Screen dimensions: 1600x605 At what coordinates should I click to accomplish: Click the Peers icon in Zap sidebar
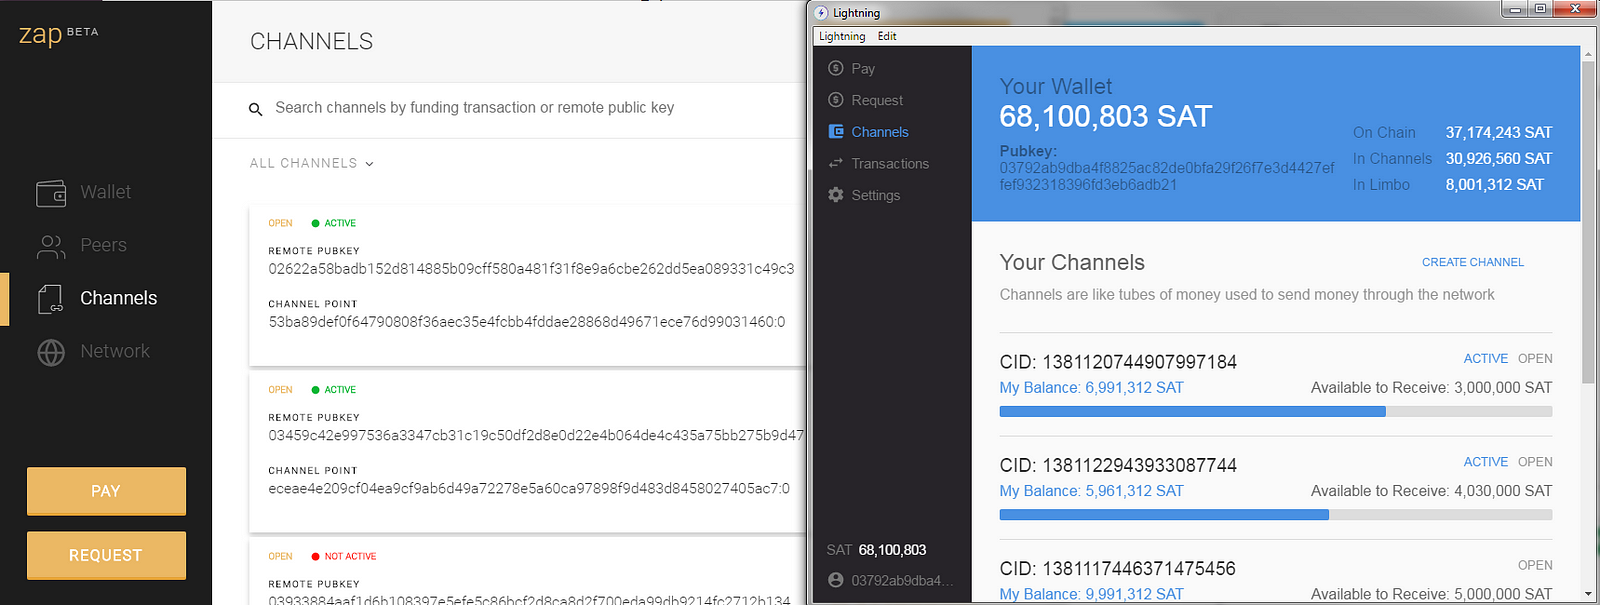(51, 246)
